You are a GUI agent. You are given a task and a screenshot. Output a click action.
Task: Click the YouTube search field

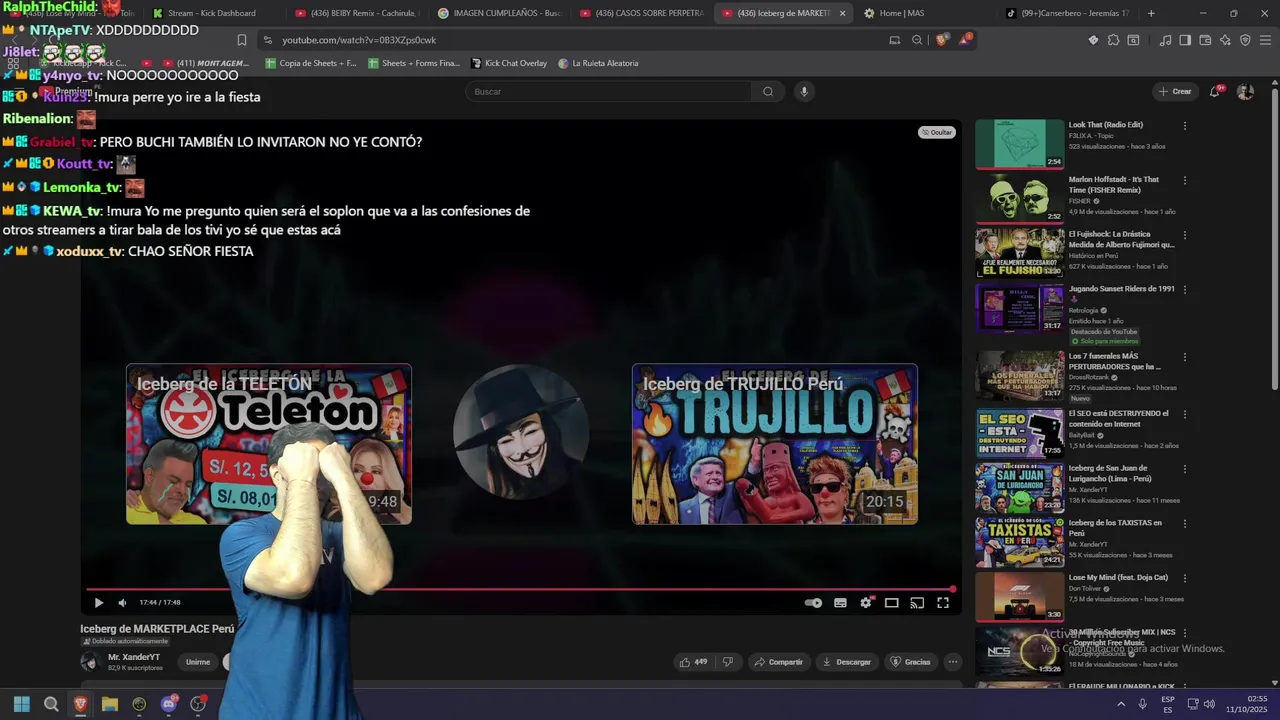[608, 92]
